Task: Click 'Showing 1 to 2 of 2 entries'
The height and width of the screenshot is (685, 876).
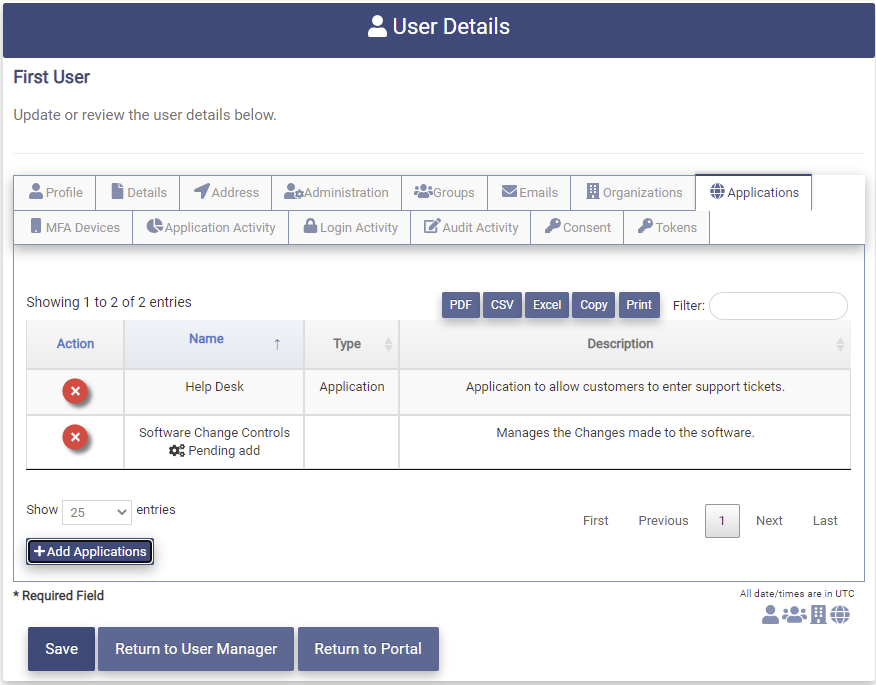Action: (109, 302)
